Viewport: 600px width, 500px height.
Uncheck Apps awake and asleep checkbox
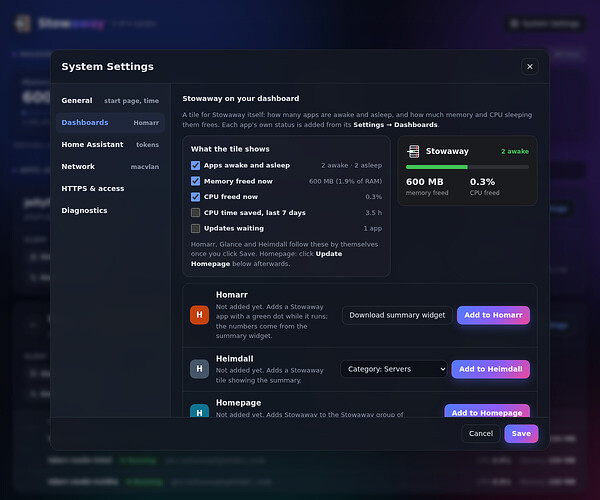click(195, 165)
